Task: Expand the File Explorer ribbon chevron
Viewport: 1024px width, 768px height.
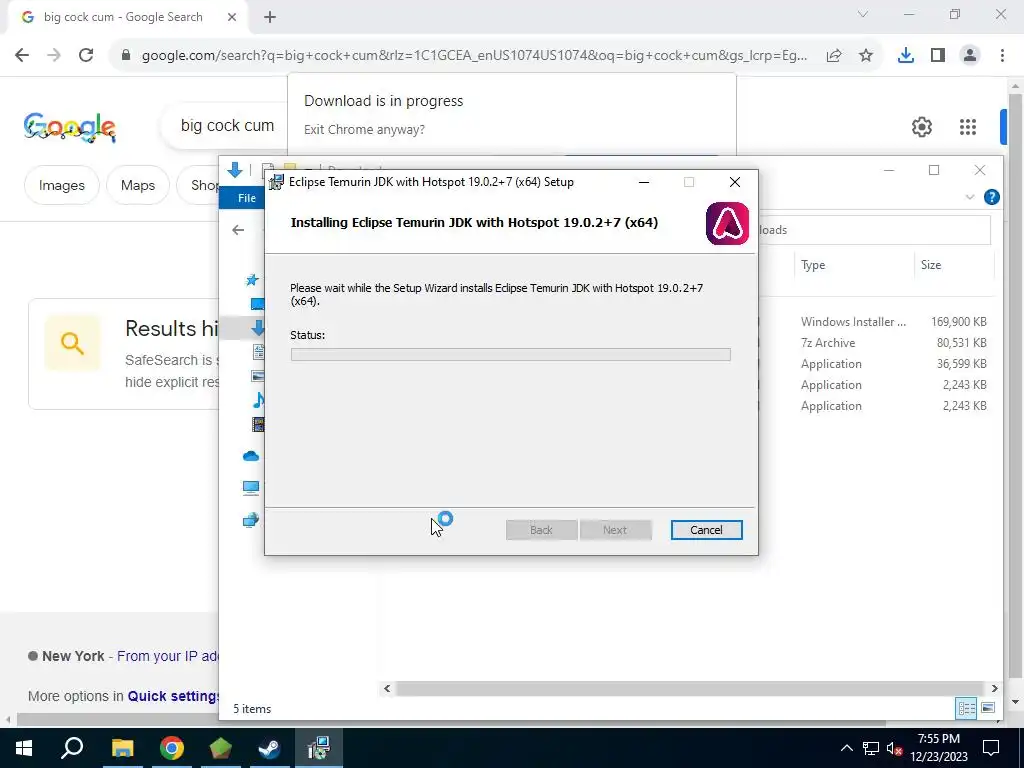Action: click(970, 197)
